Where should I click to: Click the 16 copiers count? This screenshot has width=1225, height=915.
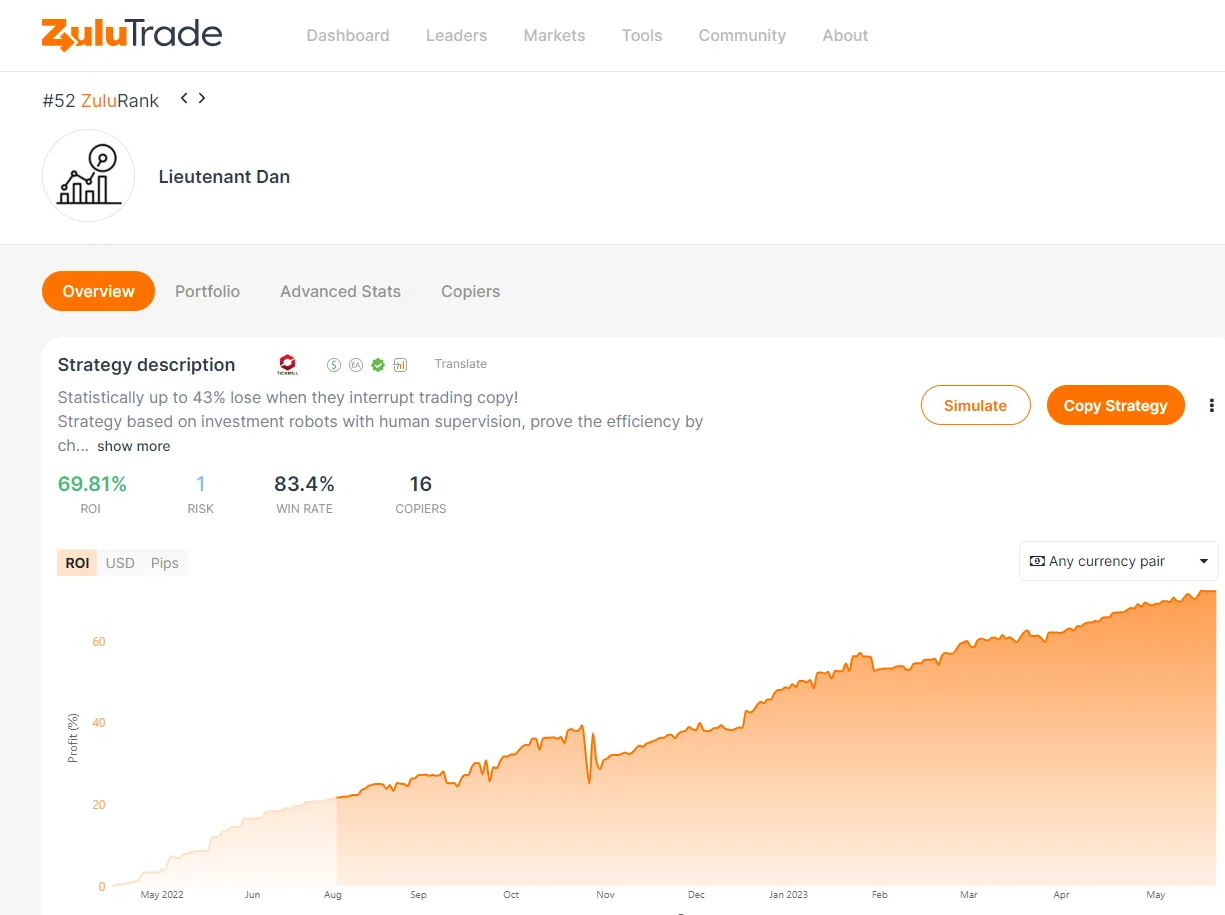421,484
